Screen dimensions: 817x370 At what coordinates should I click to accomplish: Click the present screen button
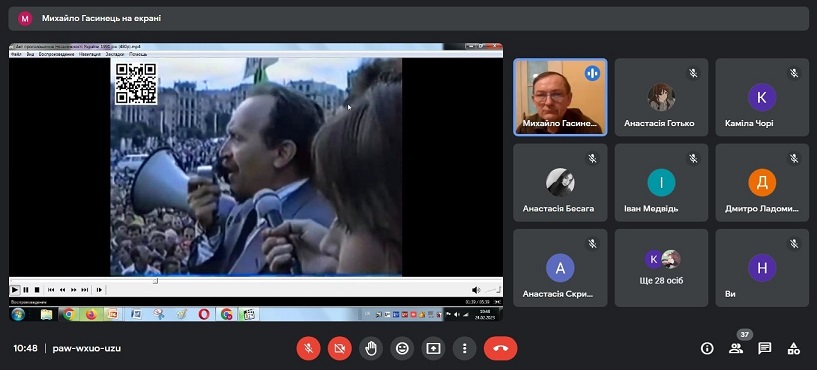click(434, 348)
